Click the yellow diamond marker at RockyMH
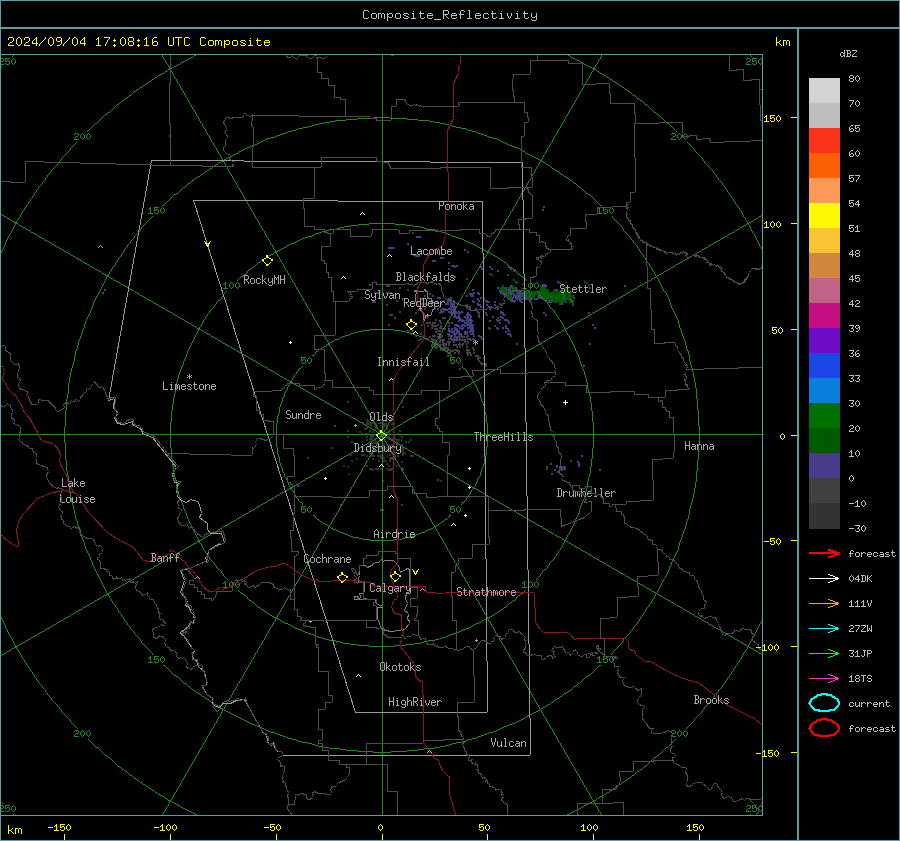 point(267,261)
